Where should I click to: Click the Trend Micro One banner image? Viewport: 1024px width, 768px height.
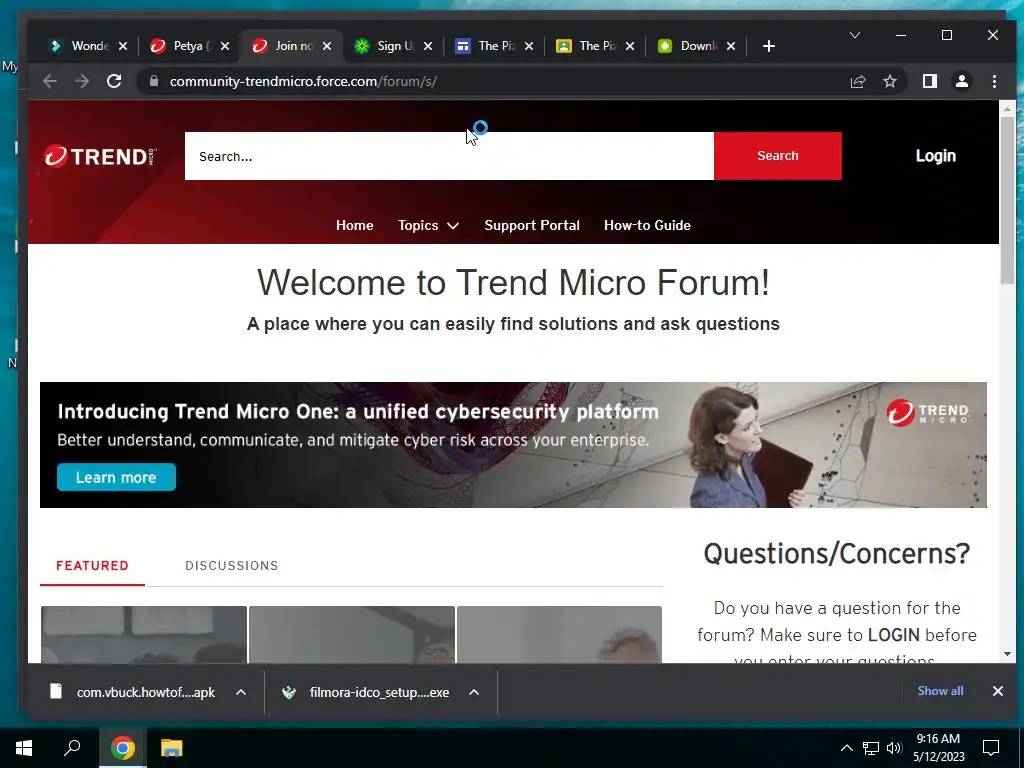(513, 445)
